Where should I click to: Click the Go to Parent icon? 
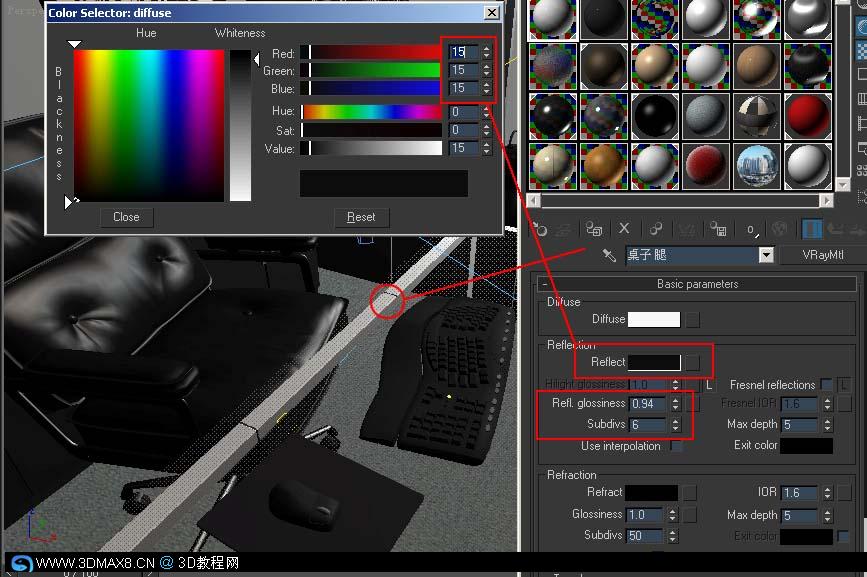click(x=835, y=229)
